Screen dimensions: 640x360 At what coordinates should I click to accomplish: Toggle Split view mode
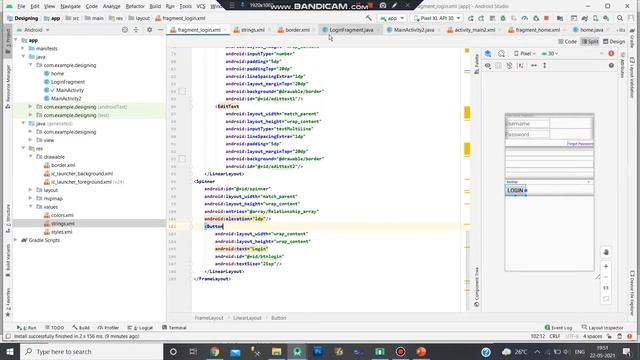[590, 42]
